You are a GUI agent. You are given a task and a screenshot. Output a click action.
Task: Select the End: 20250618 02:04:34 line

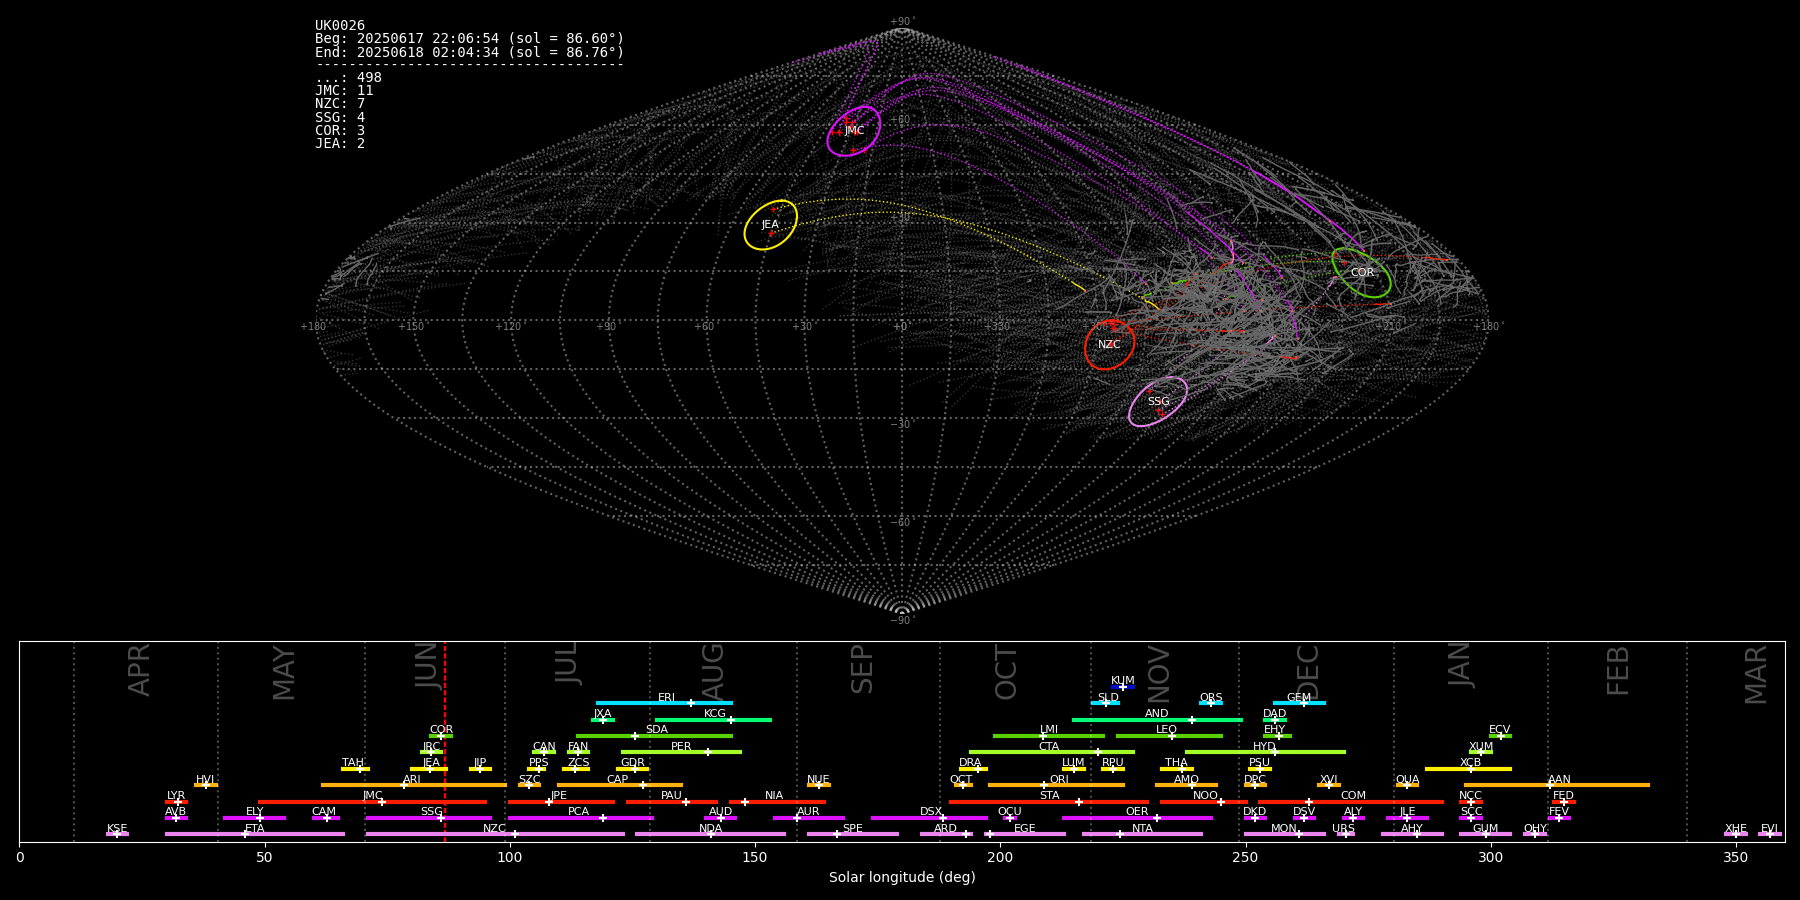click(x=469, y=52)
